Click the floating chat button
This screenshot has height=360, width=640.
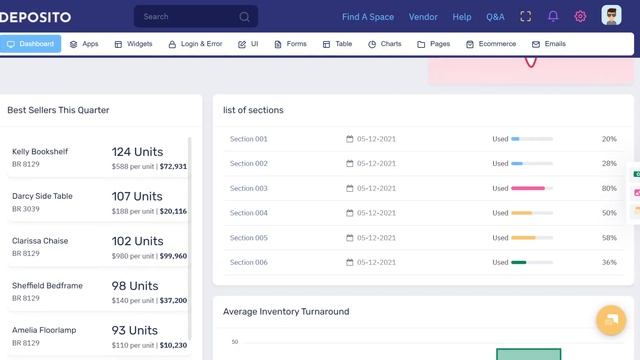click(611, 320)
